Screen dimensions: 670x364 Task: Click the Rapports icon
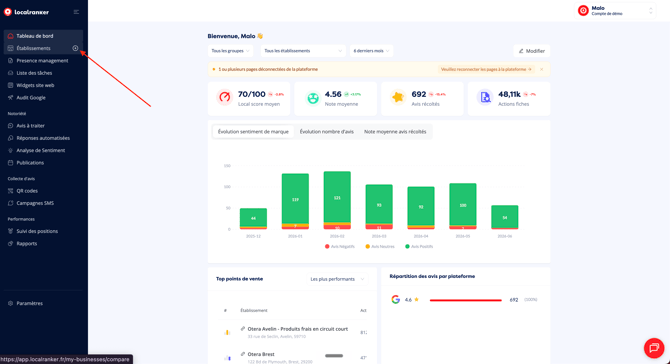click(x=11, y=244)
